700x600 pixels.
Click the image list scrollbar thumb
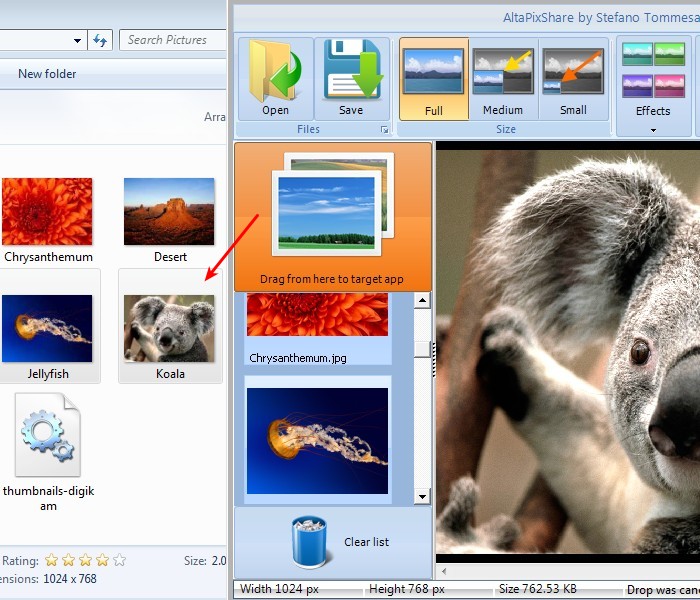(422, 349)
